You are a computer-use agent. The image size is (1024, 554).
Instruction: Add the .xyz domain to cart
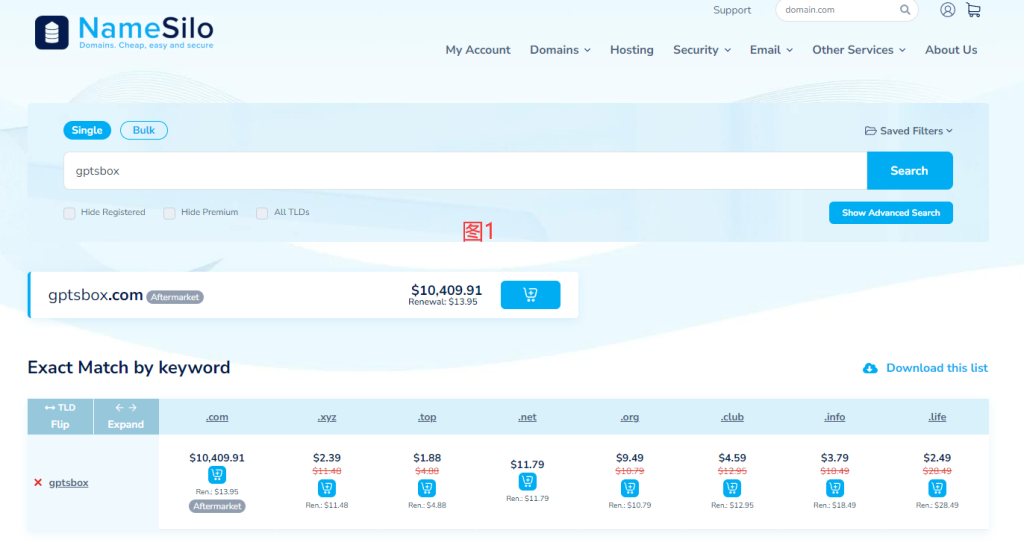click(327, 487)
